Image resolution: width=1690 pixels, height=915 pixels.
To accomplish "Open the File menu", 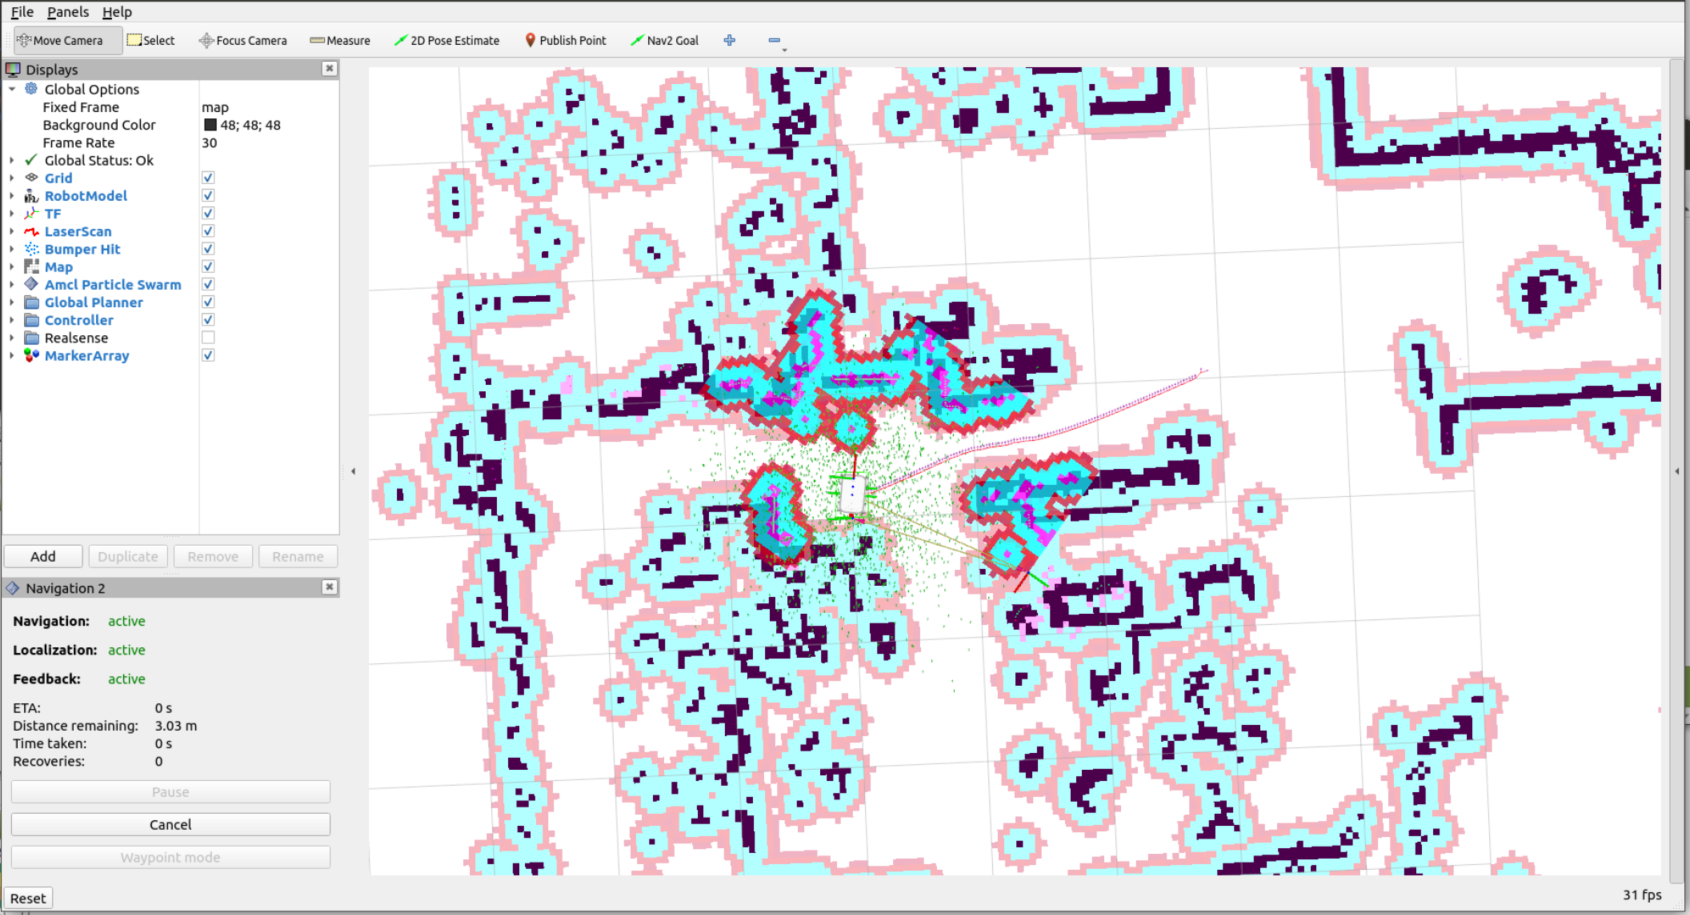I will click(22, 12).
